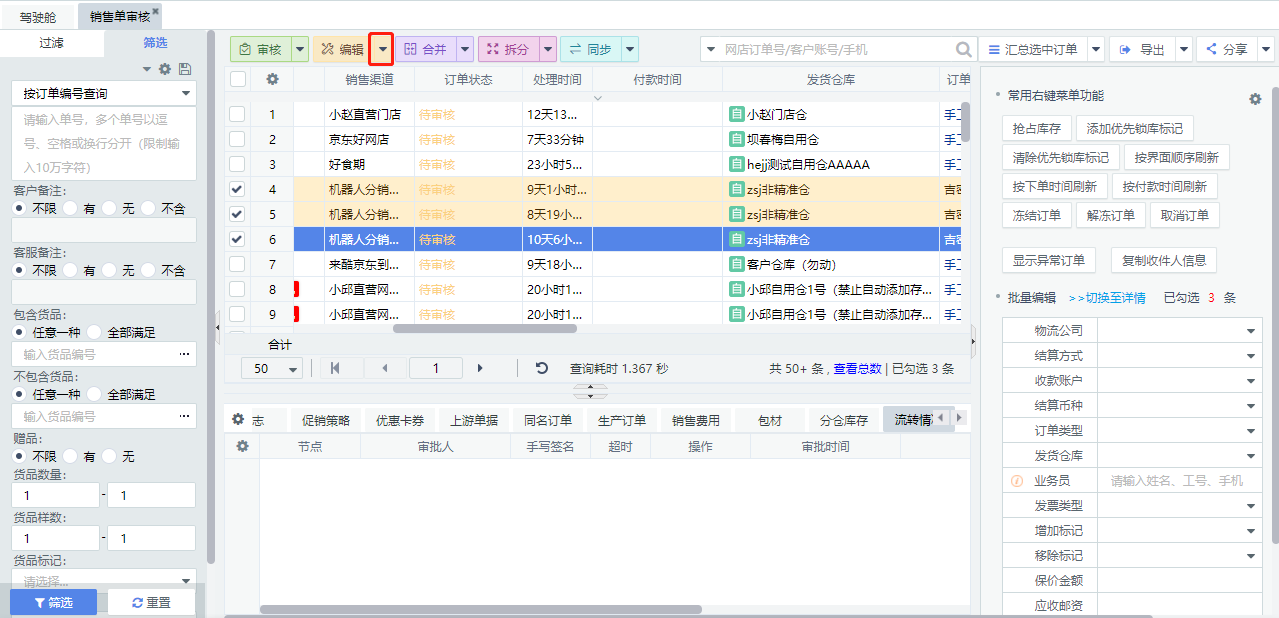This screenshot has height=618, width=1279.
Task: Open the filter settings gear icon
Action: 165,69
